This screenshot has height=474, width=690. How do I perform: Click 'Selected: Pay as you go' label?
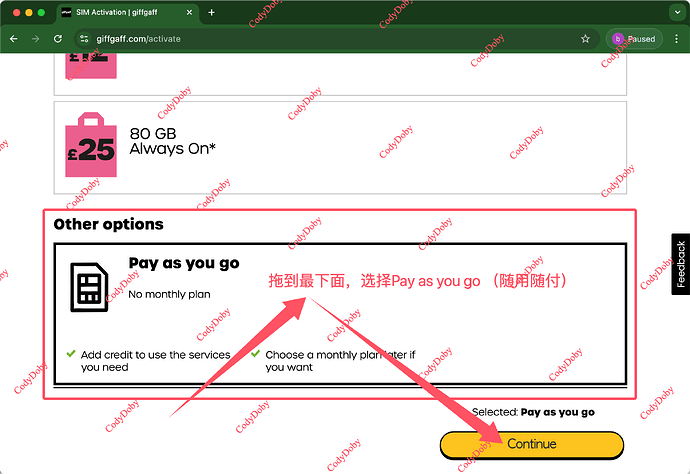click(533, 412)
